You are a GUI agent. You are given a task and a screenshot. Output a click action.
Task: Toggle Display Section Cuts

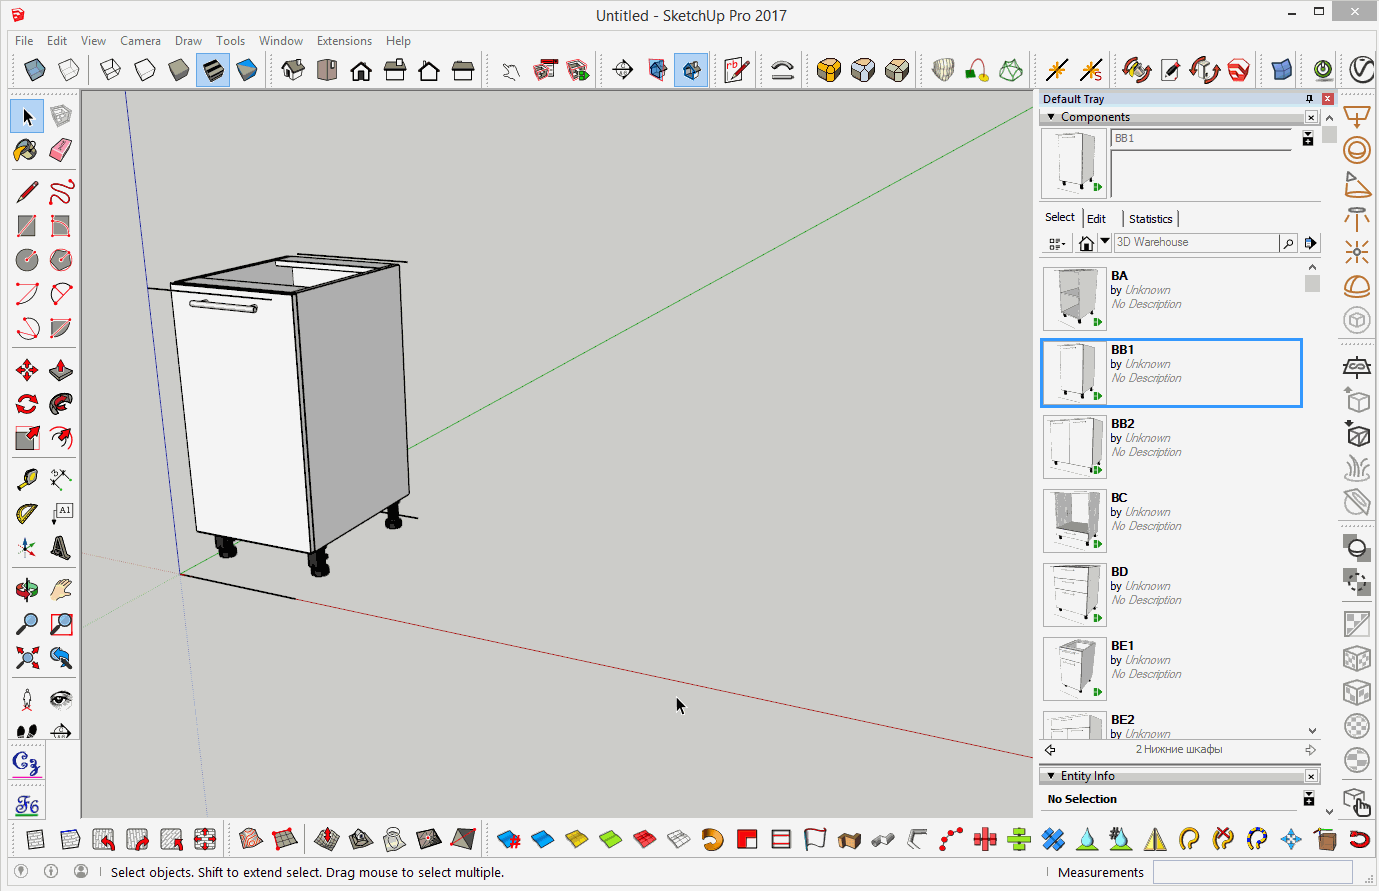click(x=691, y=70)
